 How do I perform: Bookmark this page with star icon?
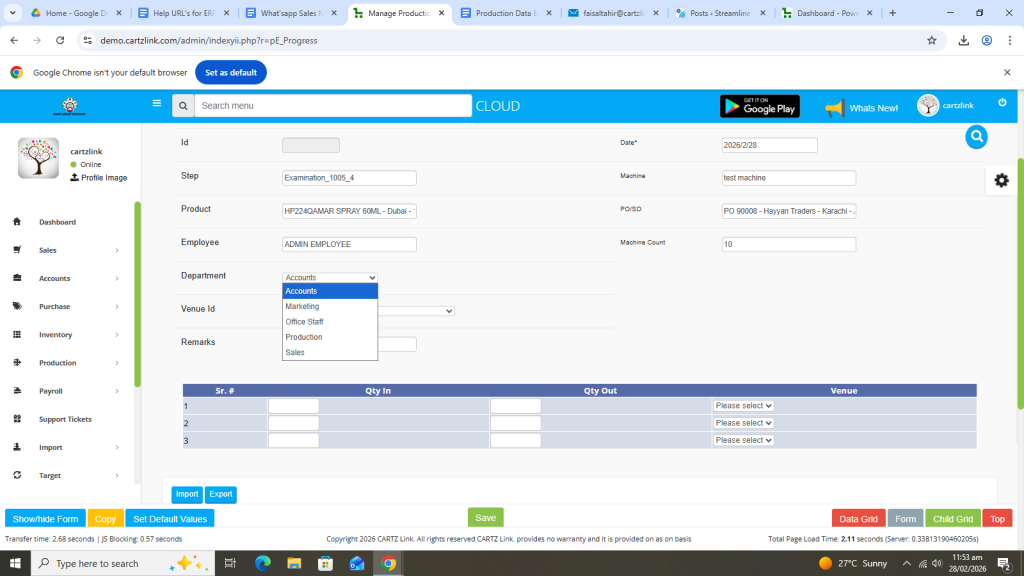[931, 40]
